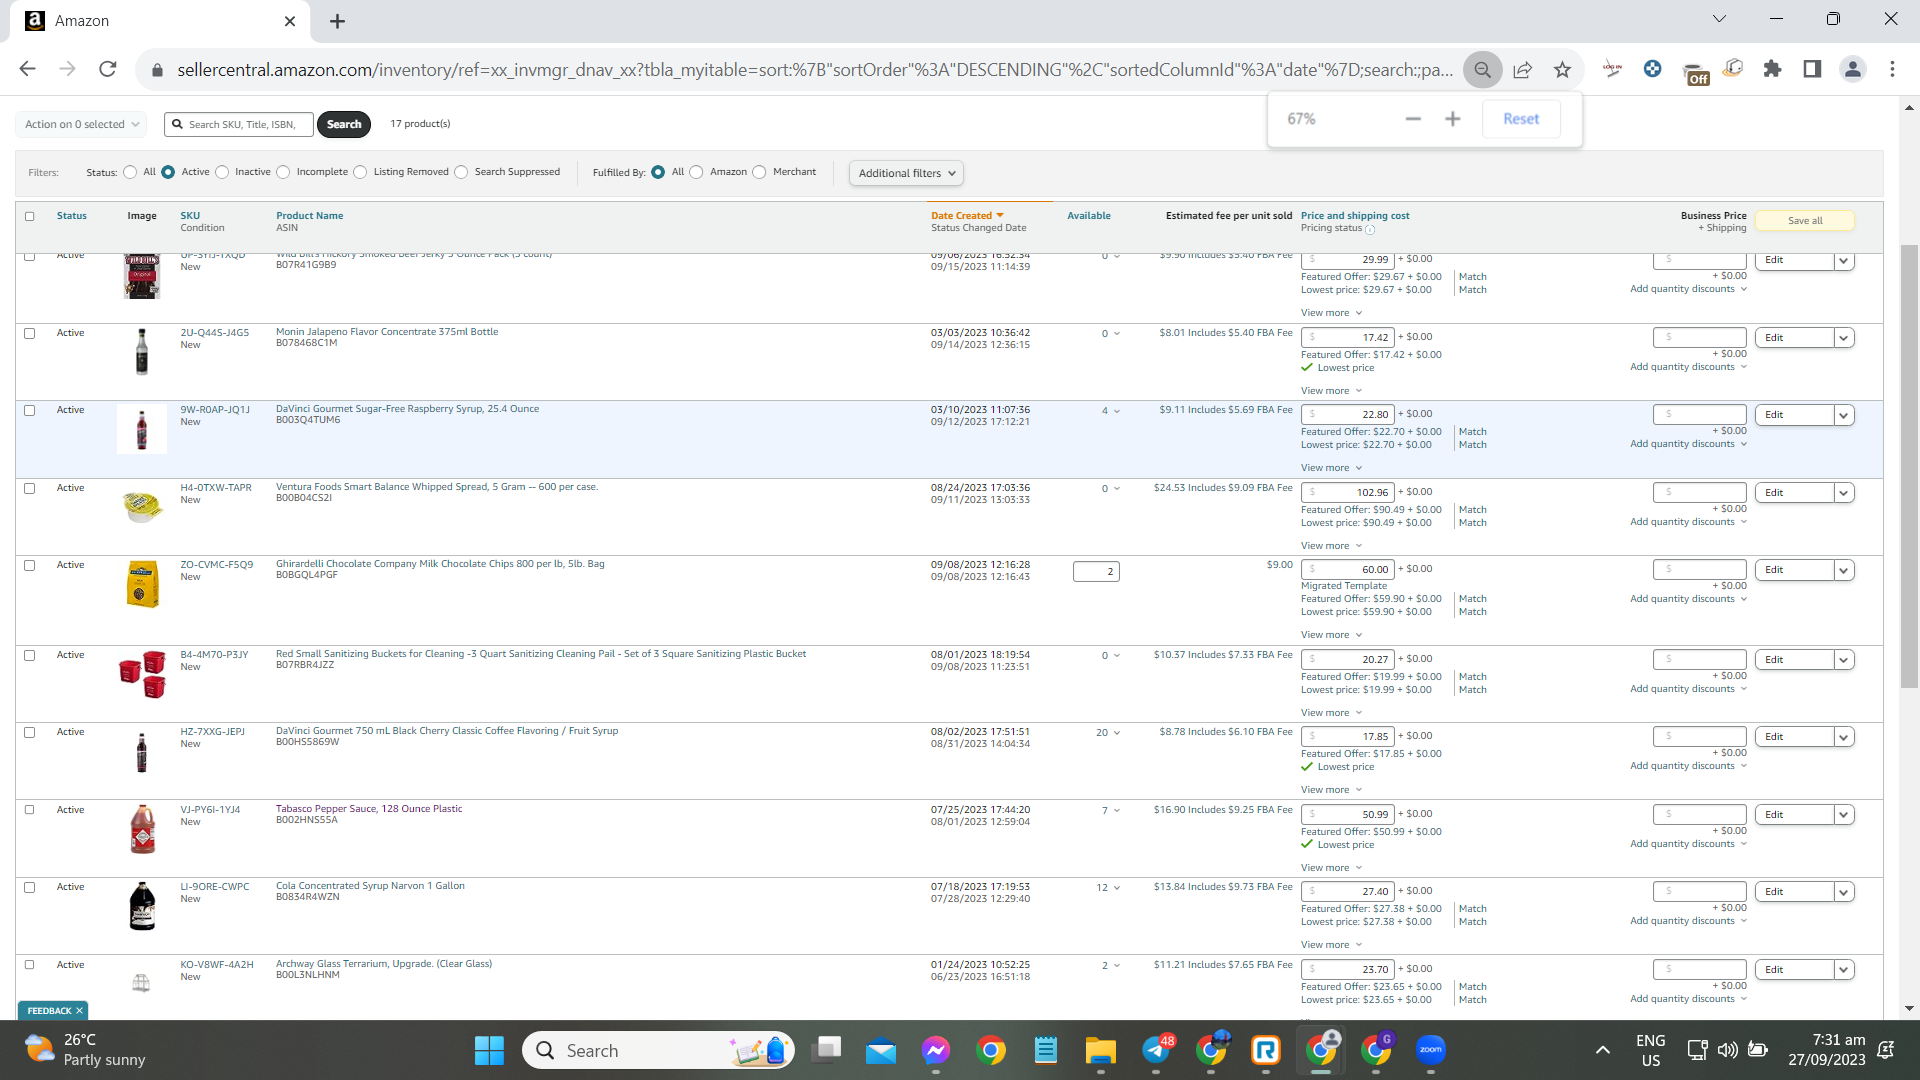The width and height of the screenshot is (1920, 1080).
Task: Select the Listing Removed filter
Action: (x=360, y=172)
